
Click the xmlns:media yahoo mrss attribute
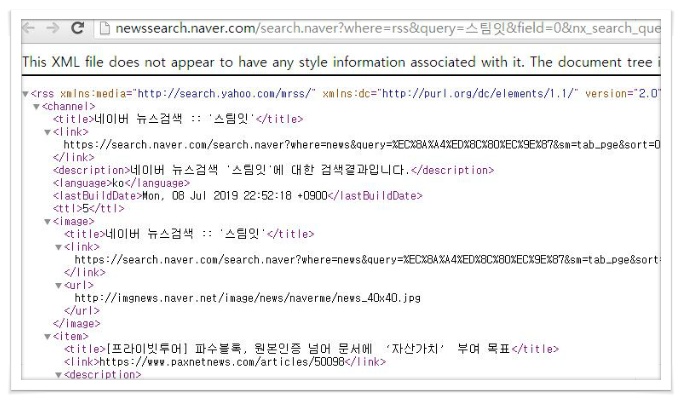point(188,93)
